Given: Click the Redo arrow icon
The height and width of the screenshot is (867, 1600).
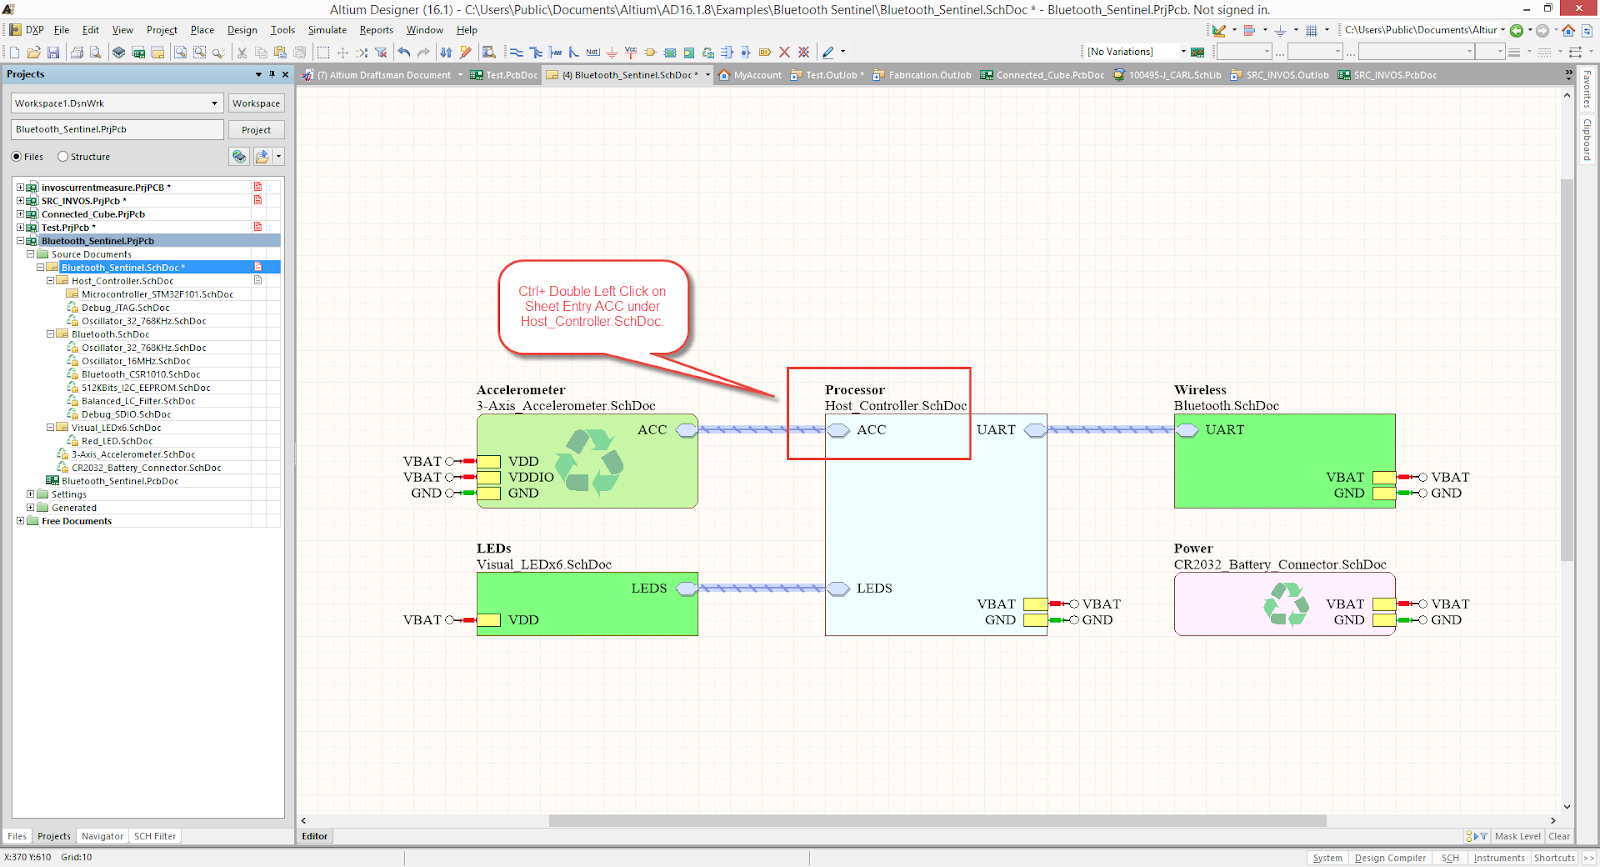Looking at the screenshot, I should point(424,52).
